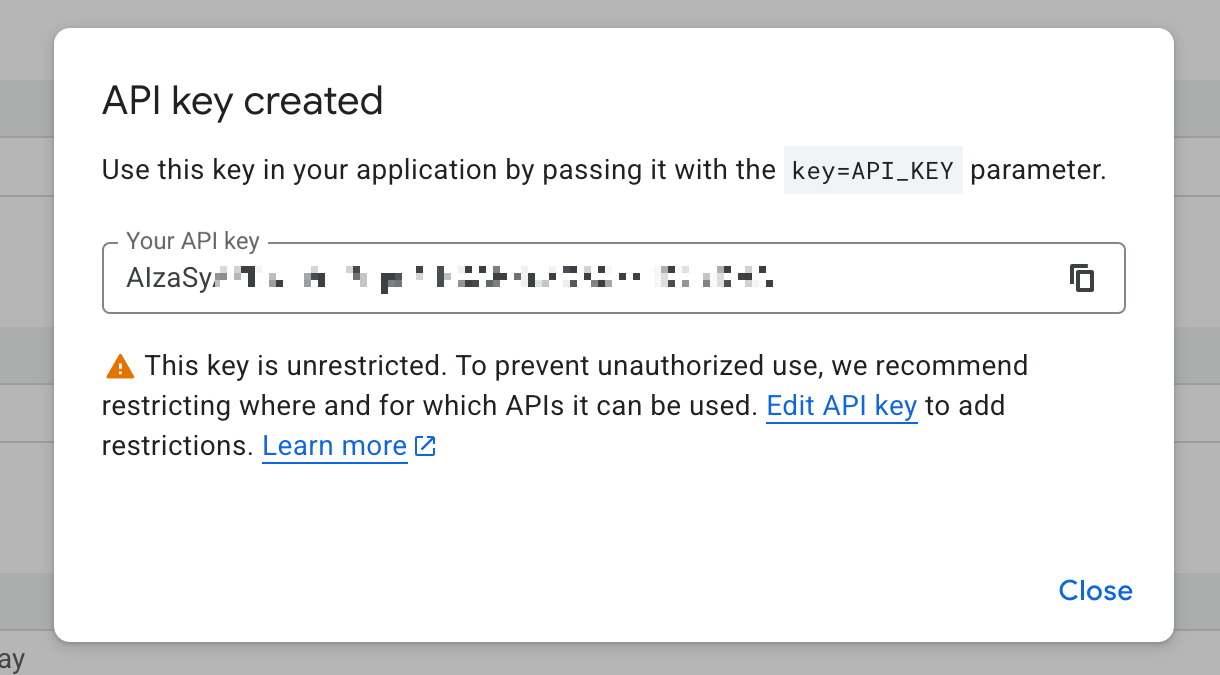
Task: Click the 'Your API key' field label
Action: point(192,241)
